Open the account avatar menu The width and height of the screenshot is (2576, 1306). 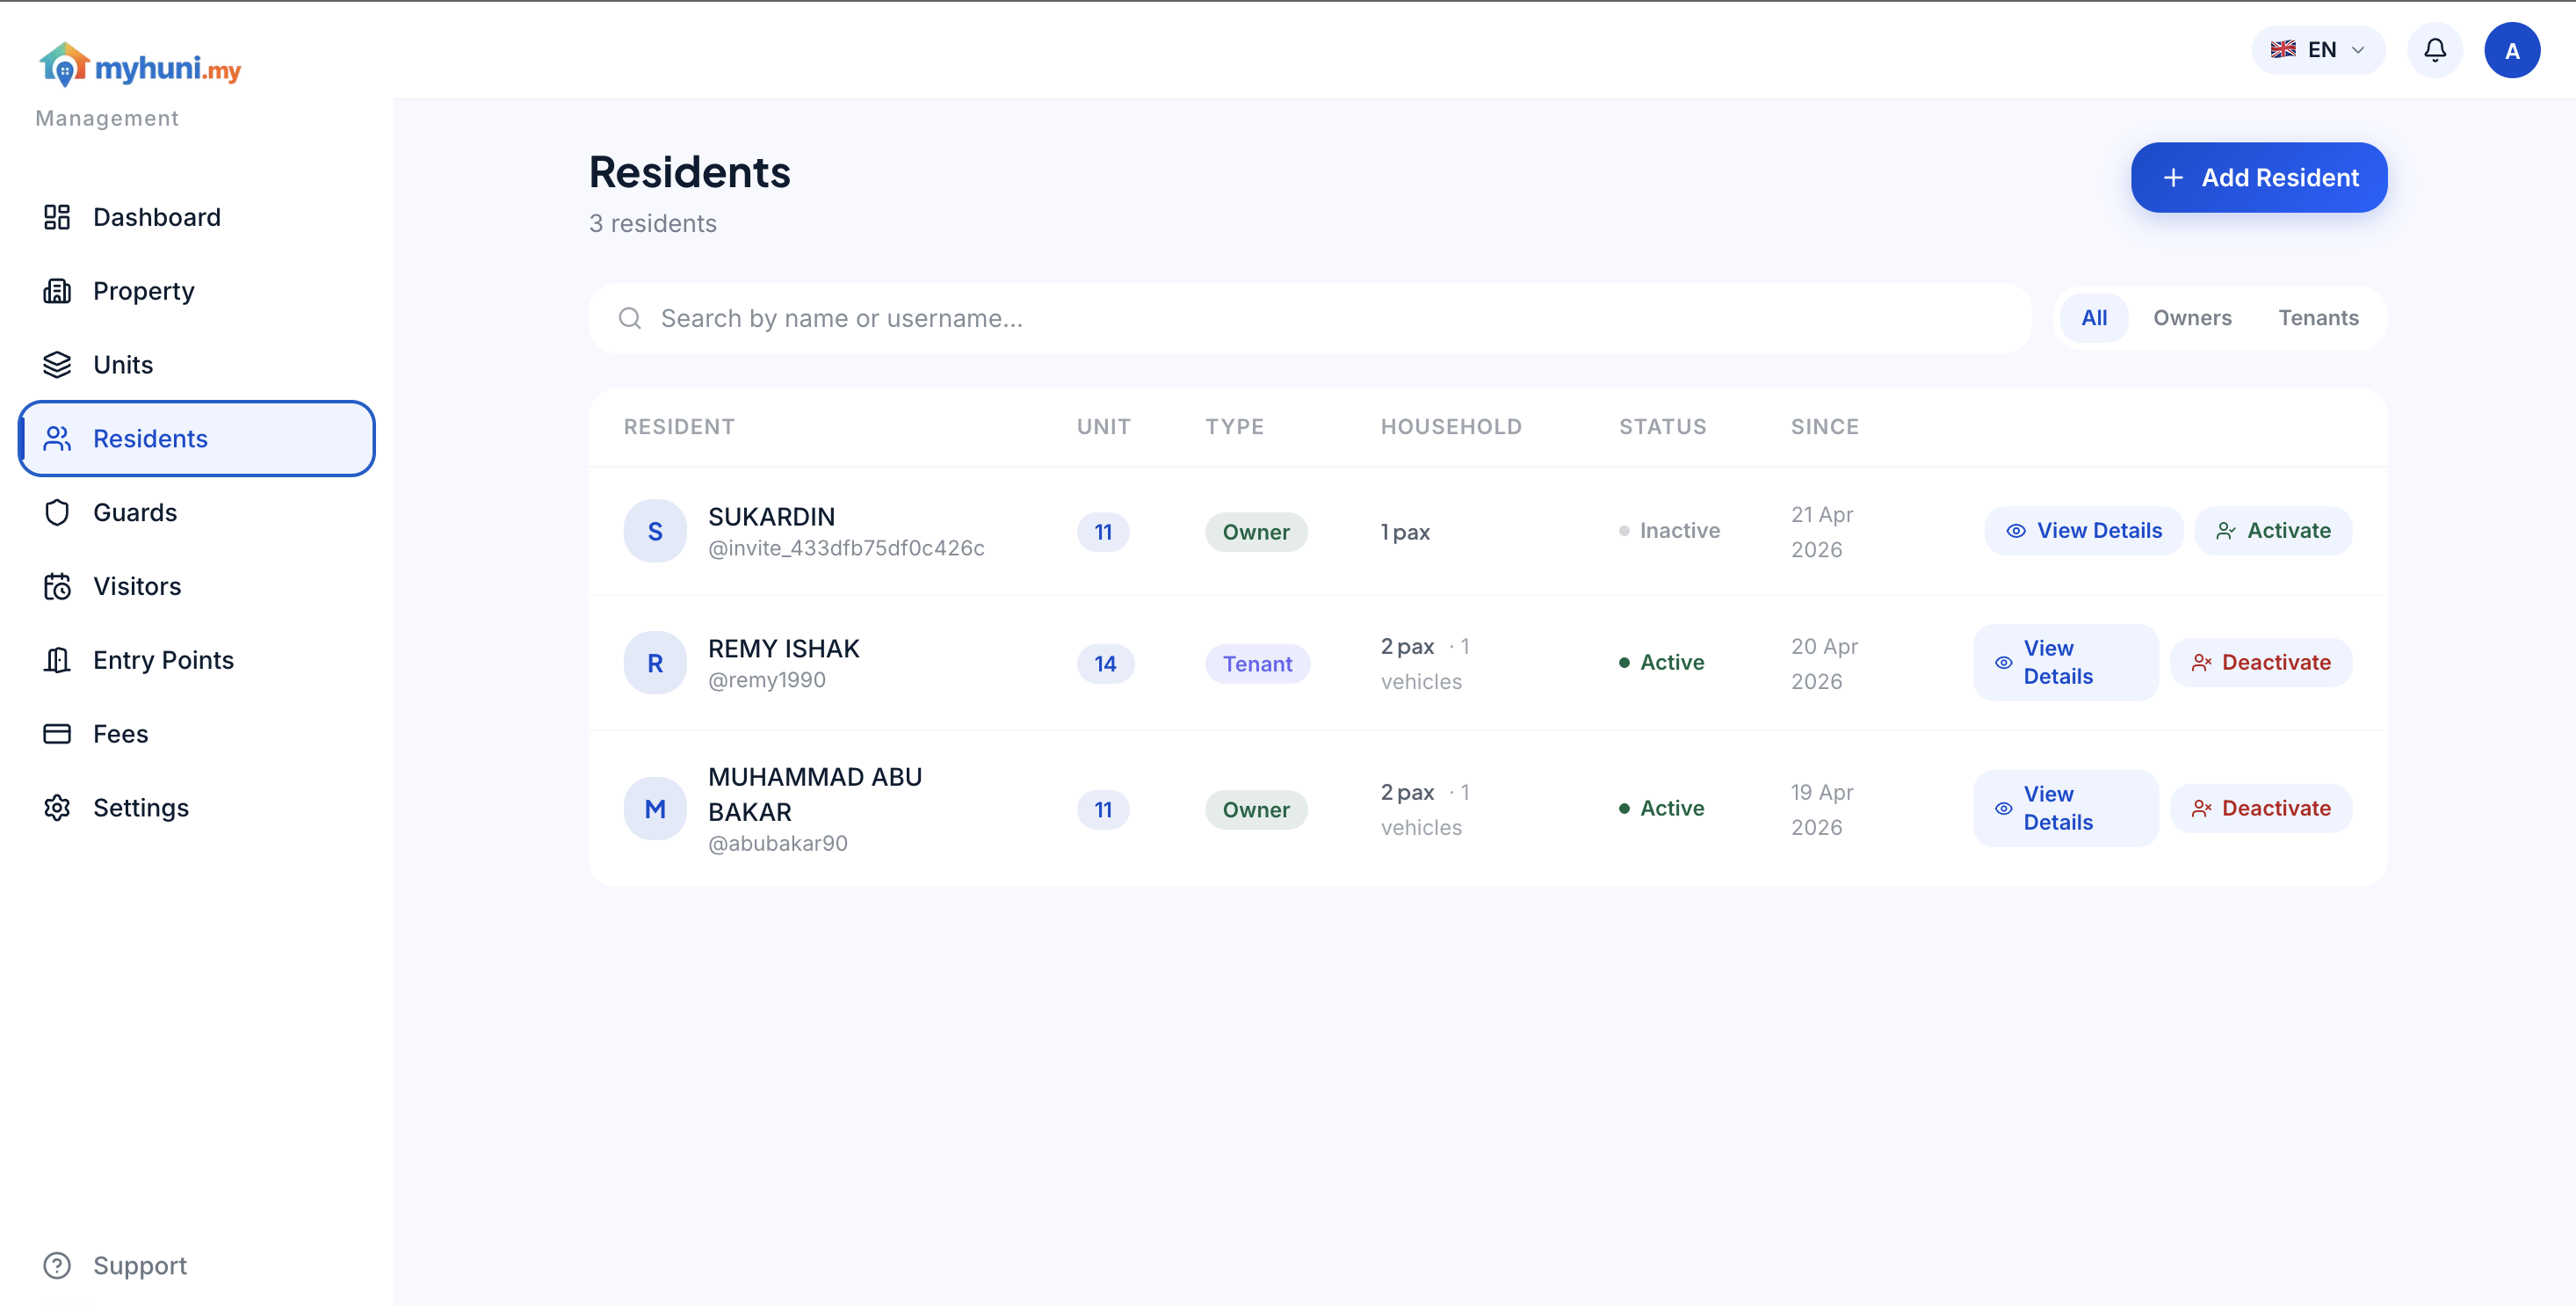pos(2514,49)
